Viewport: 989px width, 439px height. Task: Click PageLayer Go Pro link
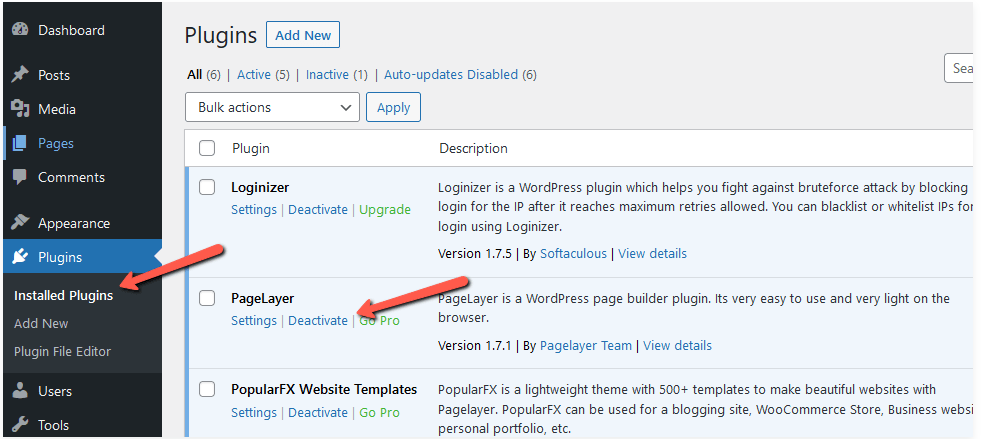click(380, 320)
